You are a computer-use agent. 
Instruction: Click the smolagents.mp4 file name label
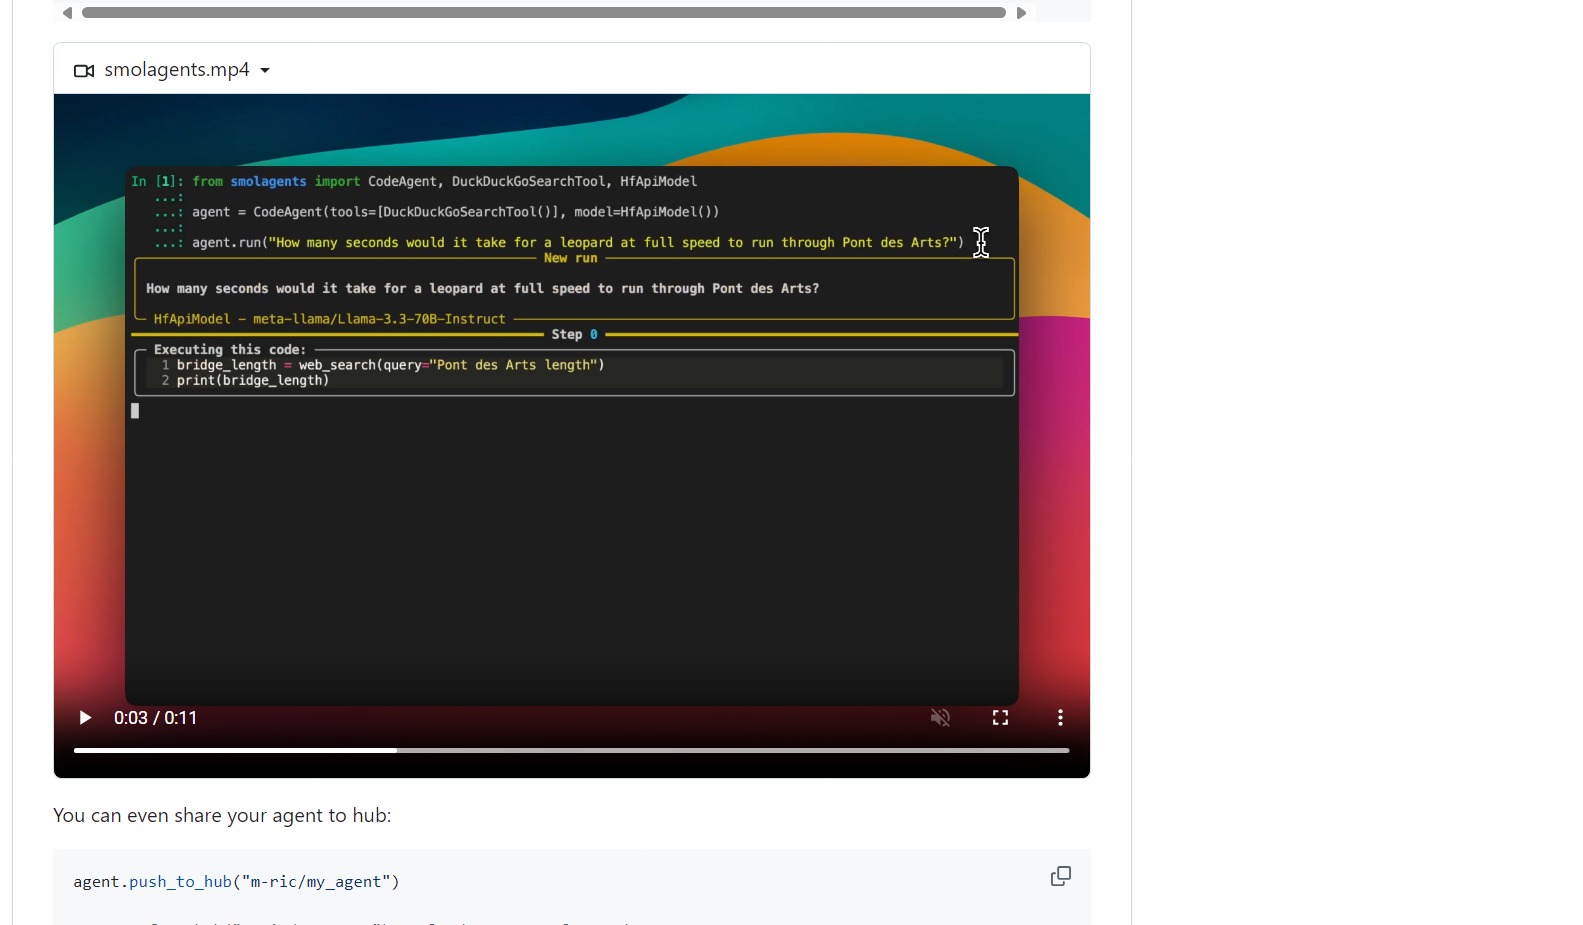(x=177, y=70)
